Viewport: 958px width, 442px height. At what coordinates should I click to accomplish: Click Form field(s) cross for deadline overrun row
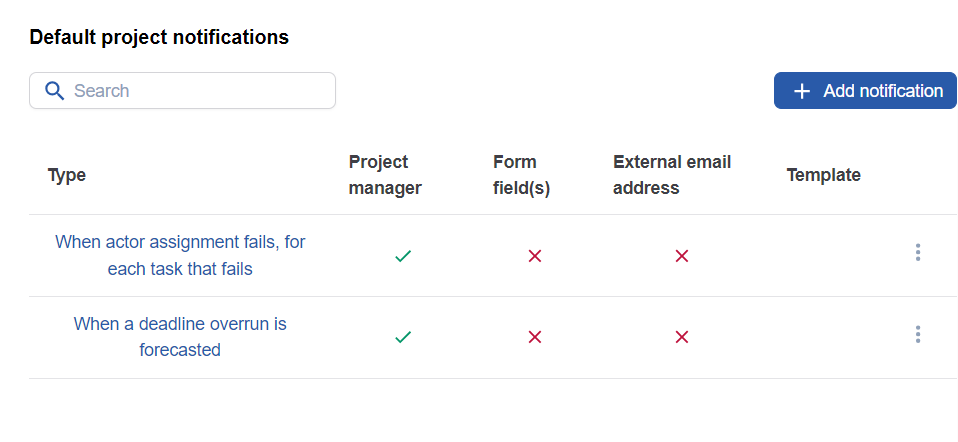[x=534, y=338]
